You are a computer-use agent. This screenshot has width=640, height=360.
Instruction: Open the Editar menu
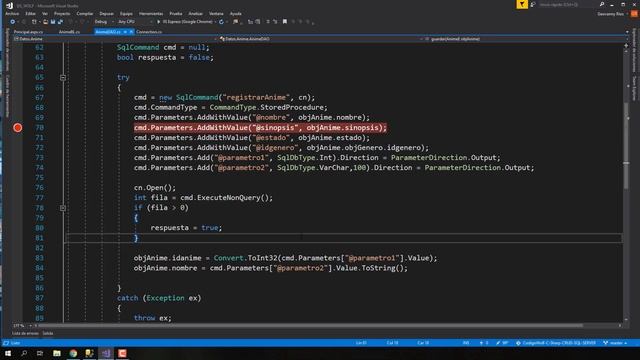point(30,13)
